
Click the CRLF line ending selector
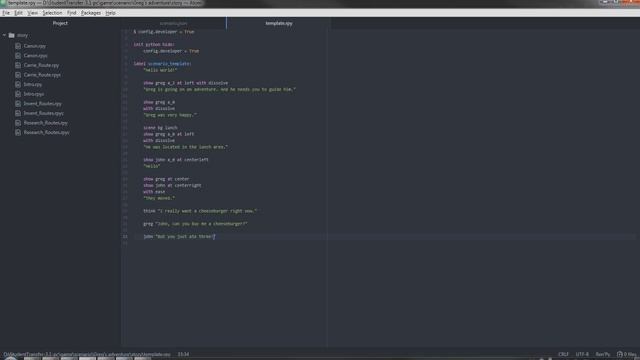[563, 354]
